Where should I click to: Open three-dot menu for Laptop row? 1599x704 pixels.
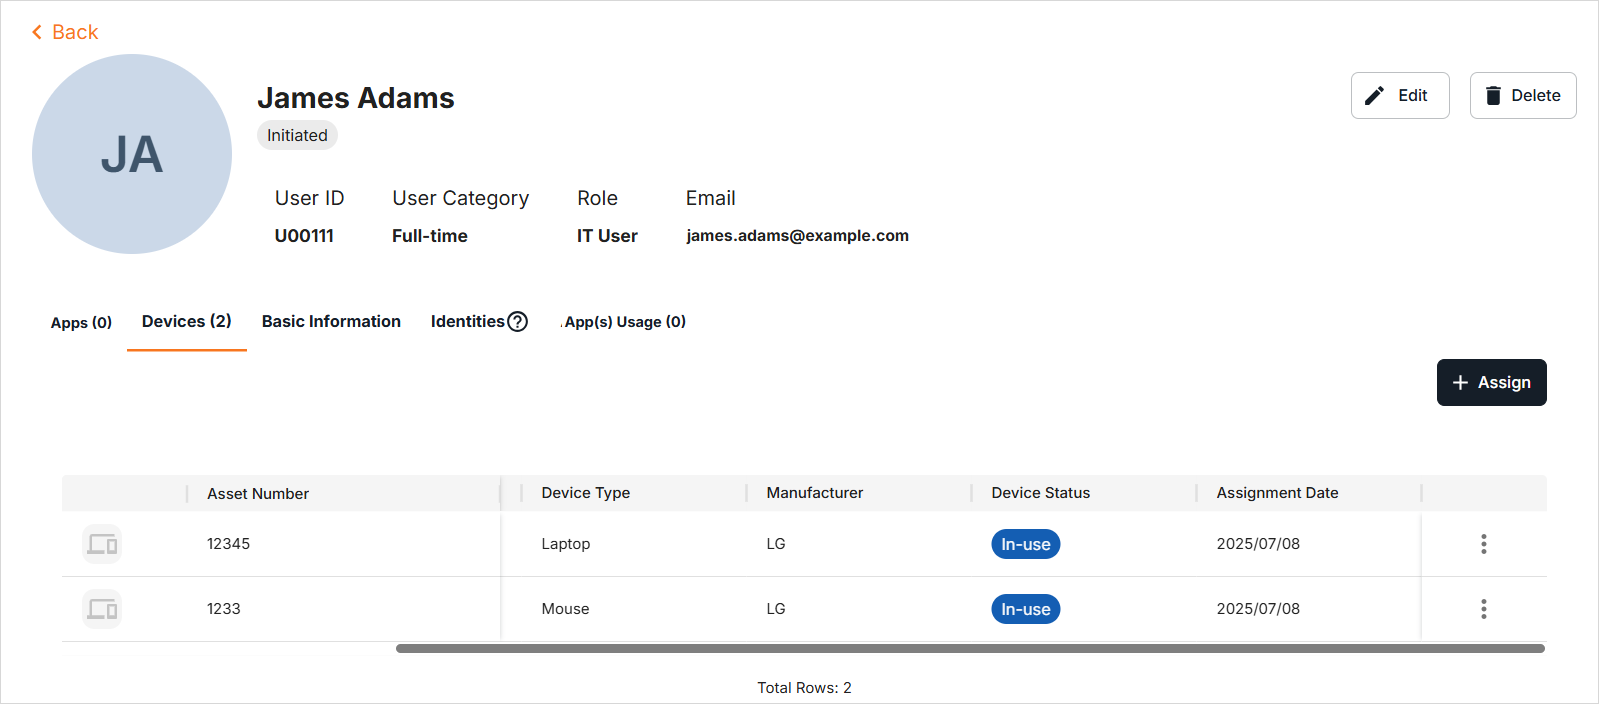(x=1483, y=544)
